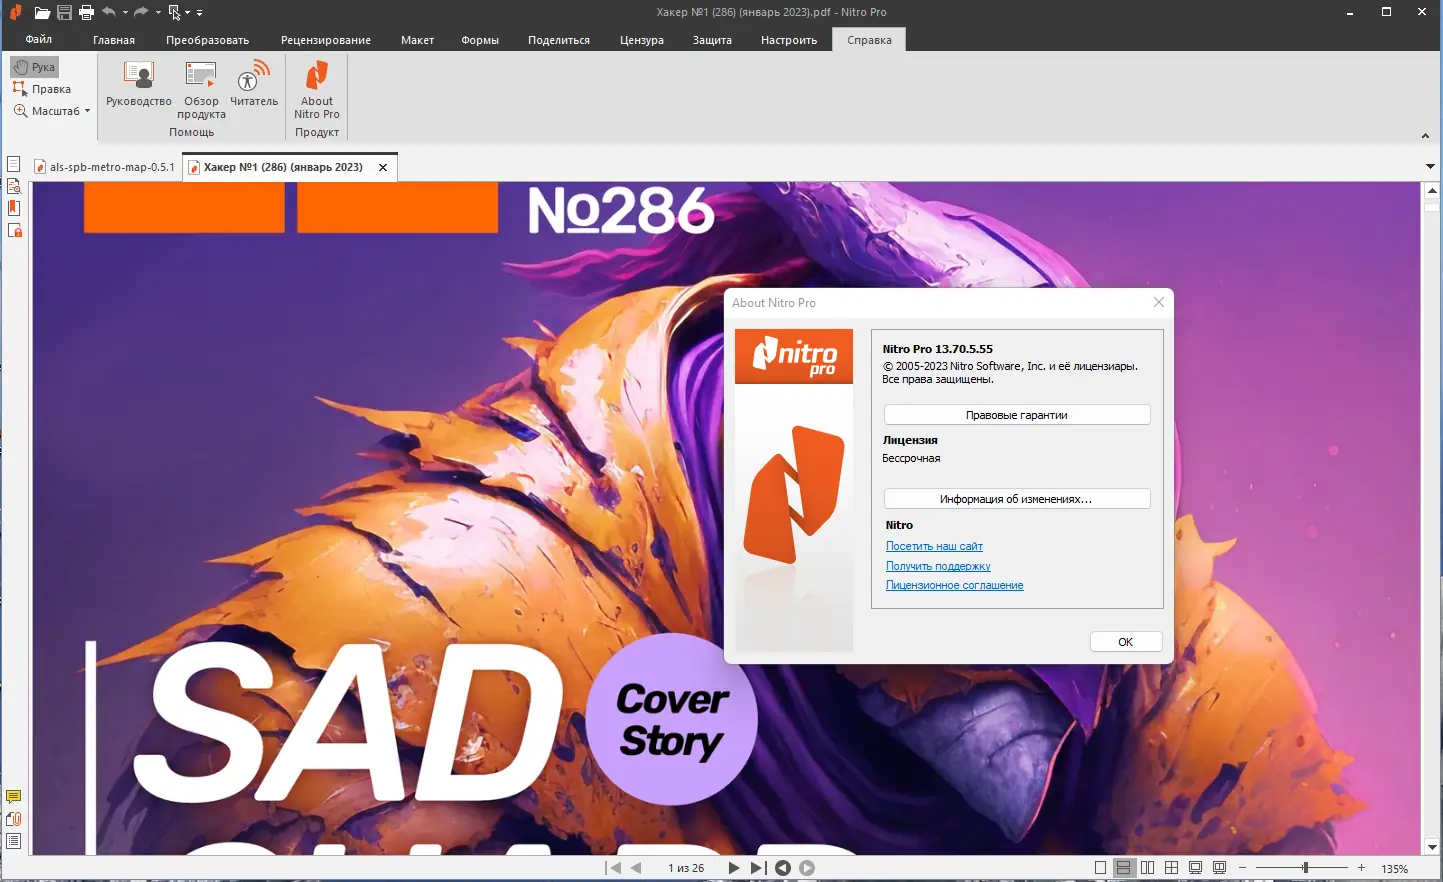This screenshot has height=882, width=1443.
Task: Click the page number field showing 1 из 26
Action: pyautogui.click(x=686, y=868)
